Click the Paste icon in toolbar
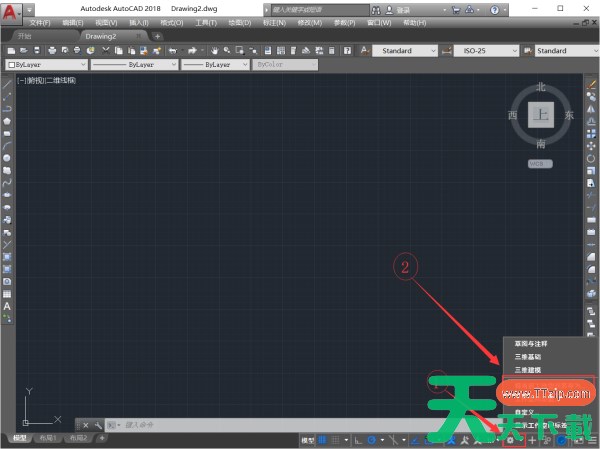The width and height of the screenshot is (600, 449). tap(131, 51)
